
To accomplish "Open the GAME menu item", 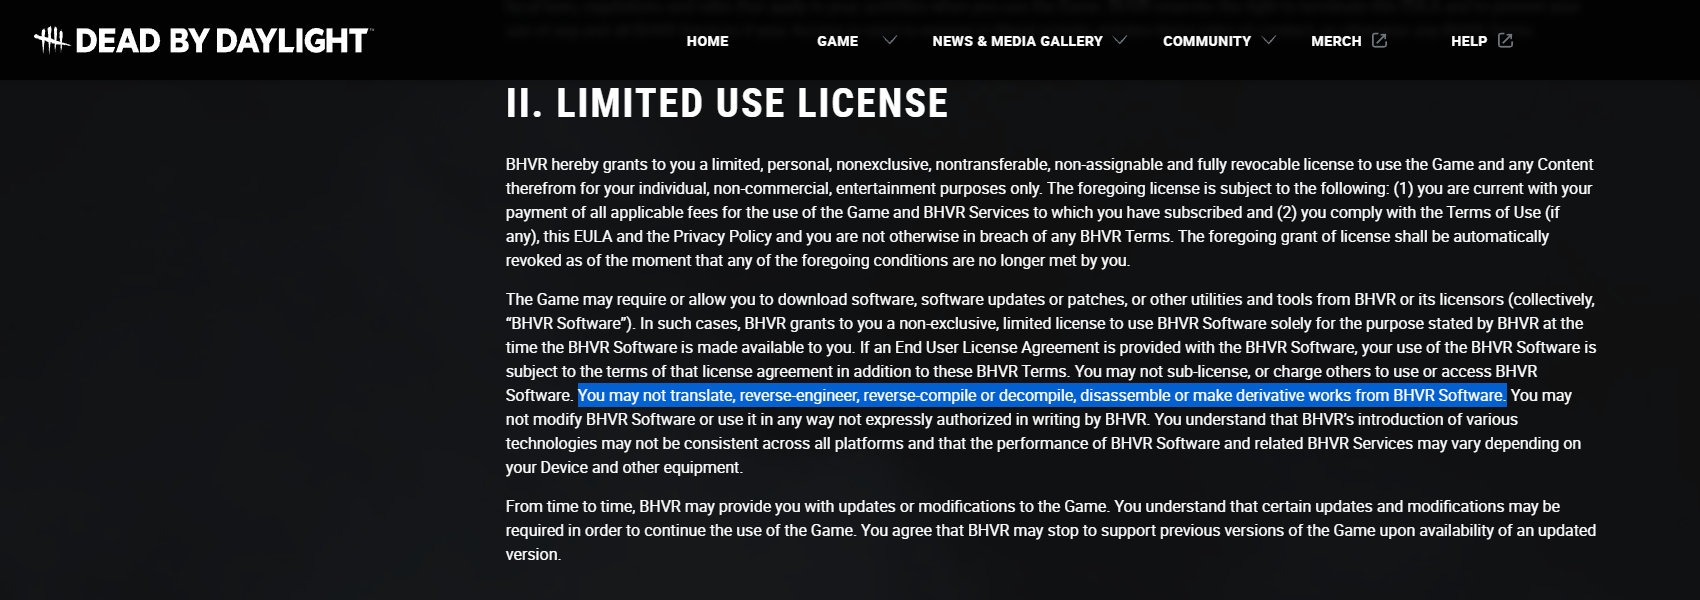I will (x=837, y=41).
